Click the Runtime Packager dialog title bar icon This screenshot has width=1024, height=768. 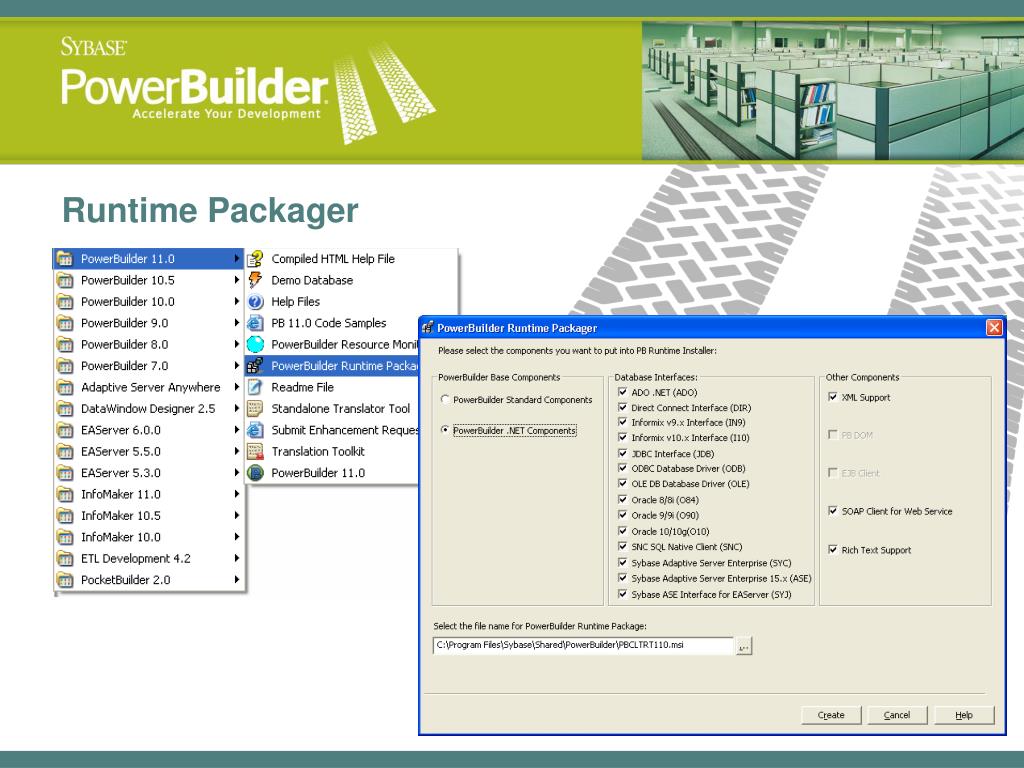(x=428, y=328)
